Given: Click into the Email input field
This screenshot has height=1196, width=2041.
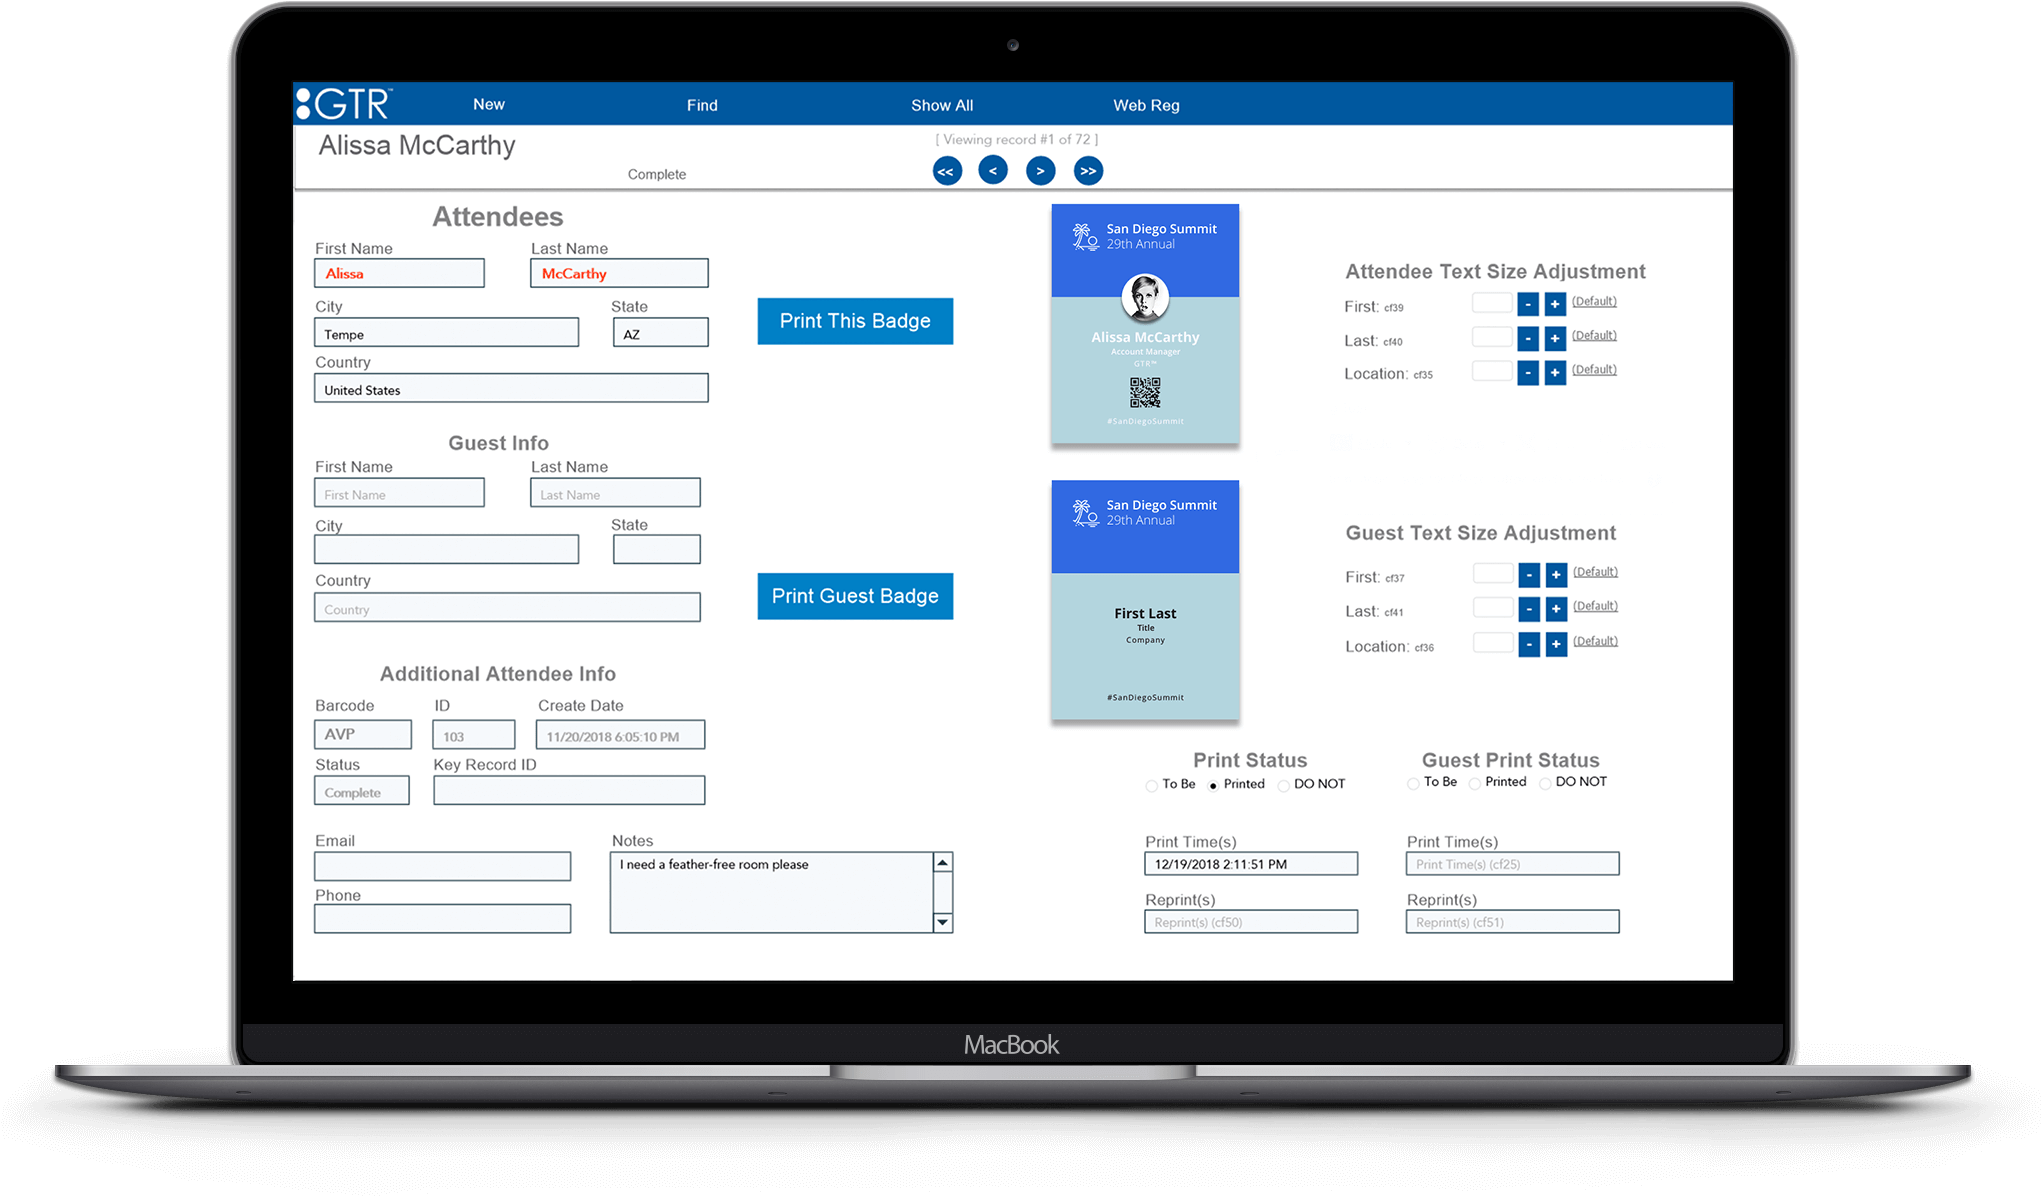Looking at the screenshot, I should pyautogui.click(x=442, y=866).
